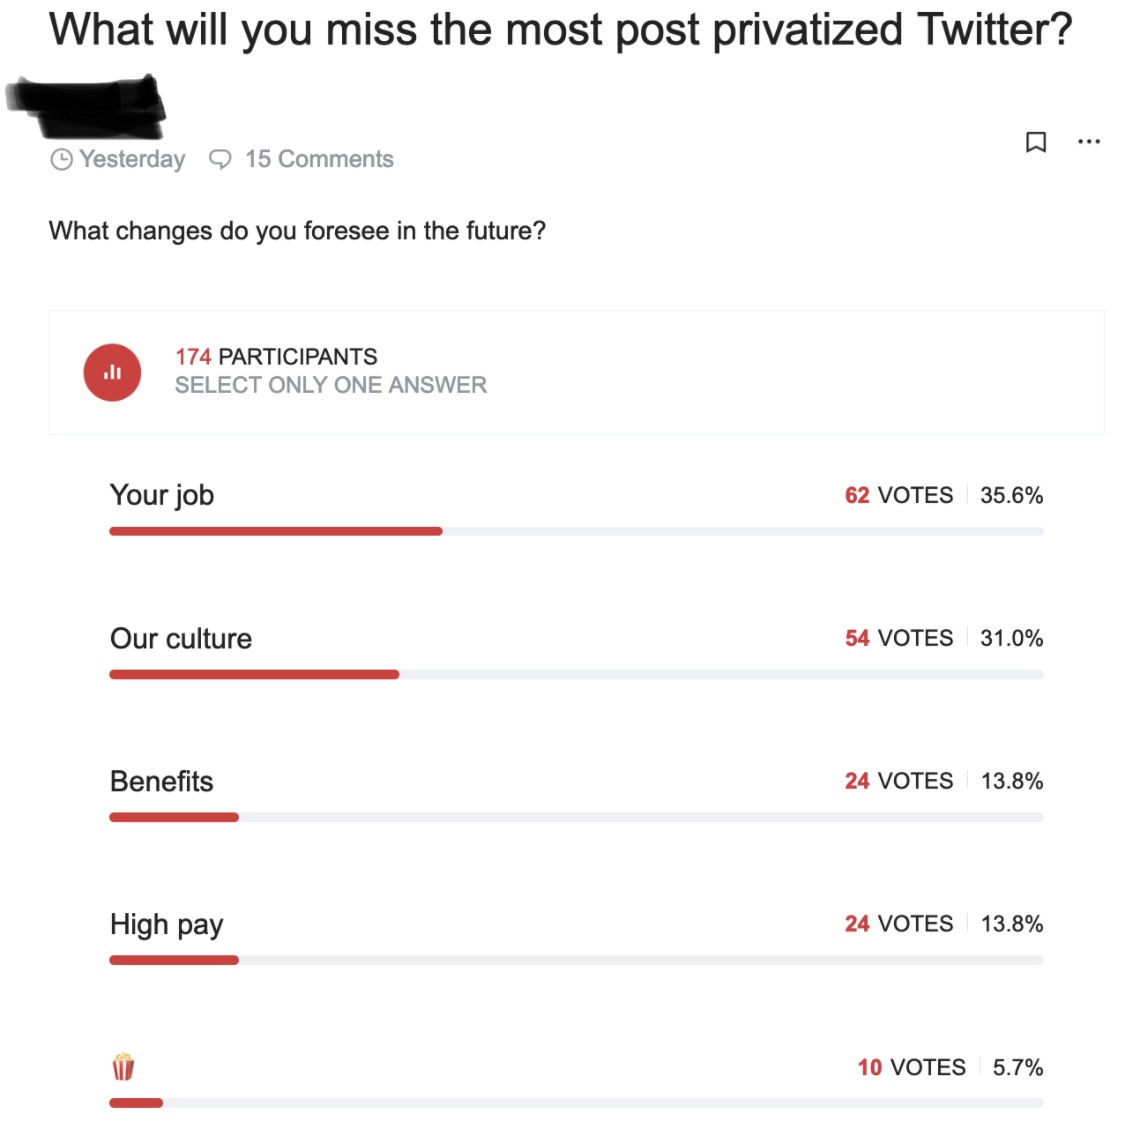Click the popcorn emoji option

coord(123,1066)
